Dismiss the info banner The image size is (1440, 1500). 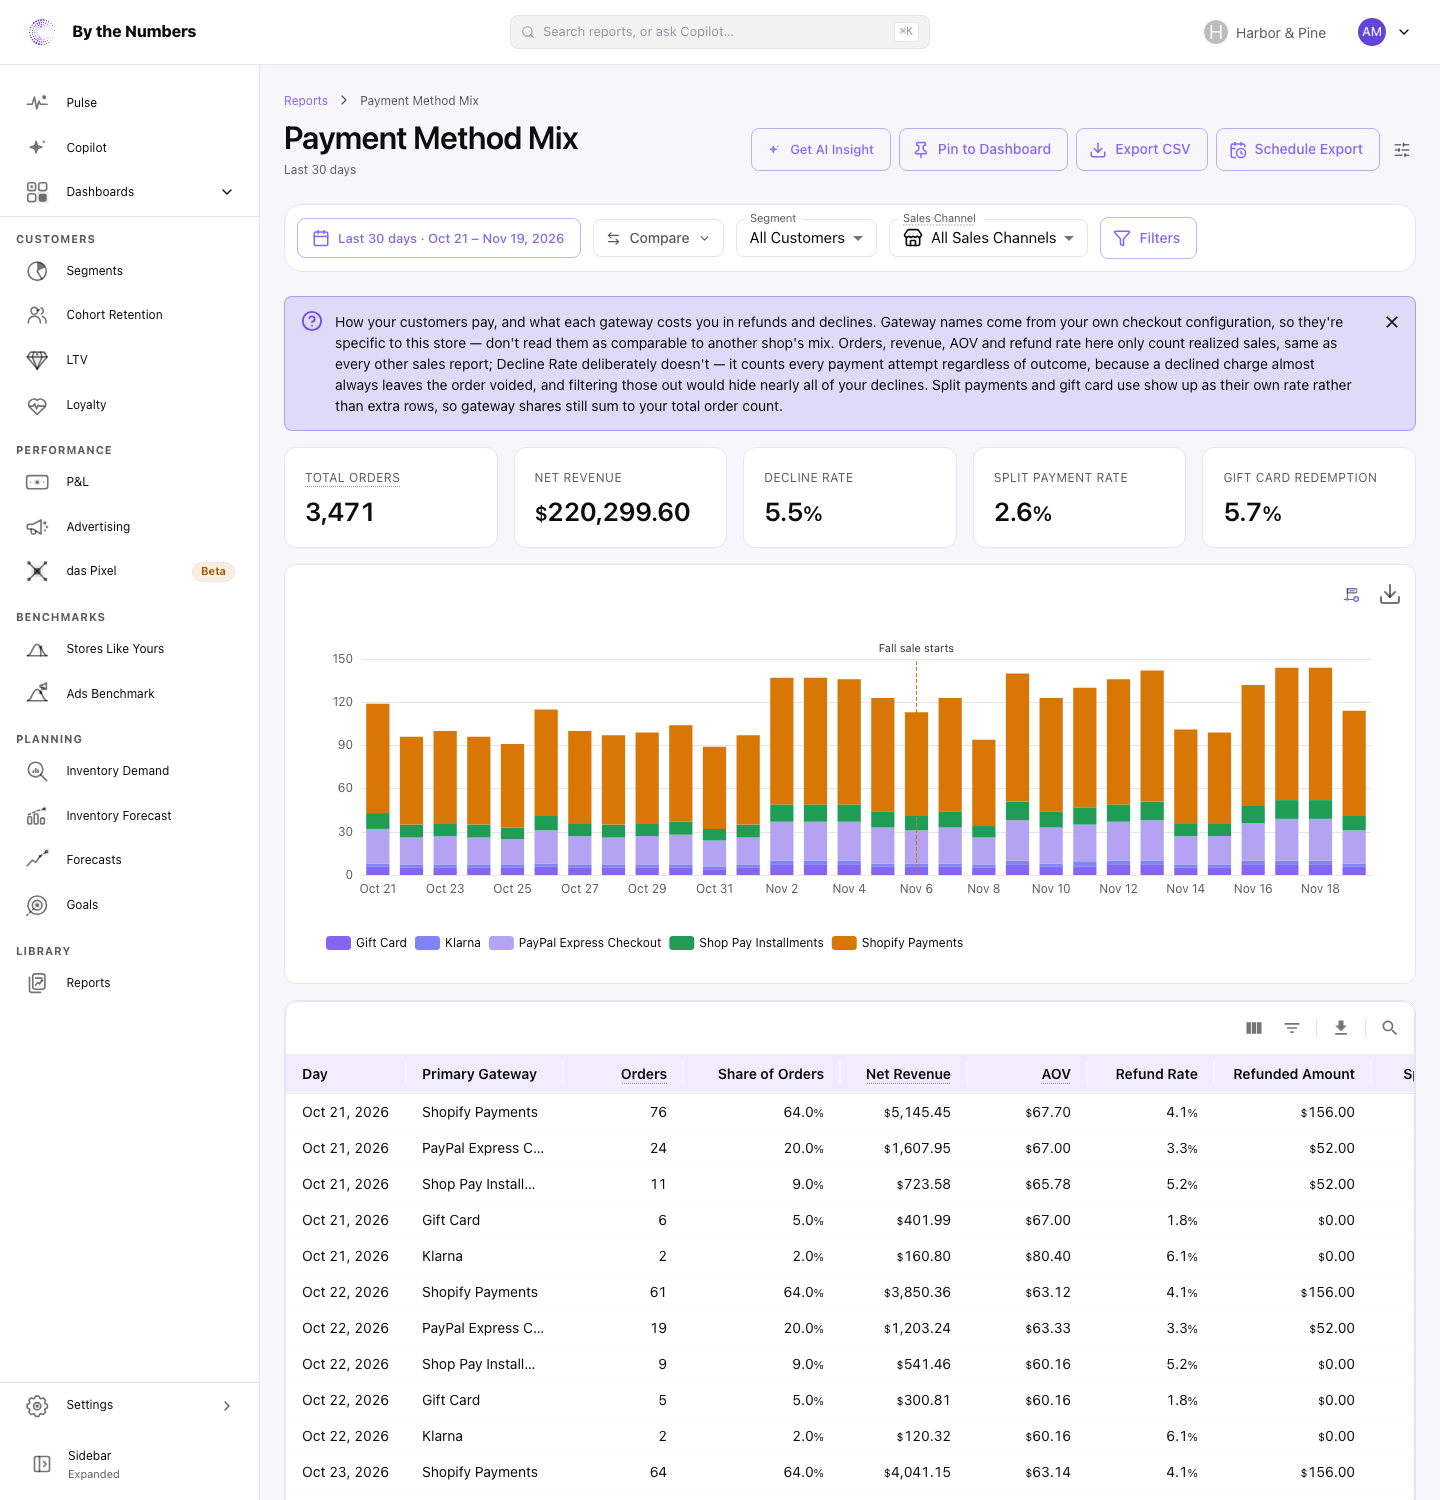point(1392,322)
